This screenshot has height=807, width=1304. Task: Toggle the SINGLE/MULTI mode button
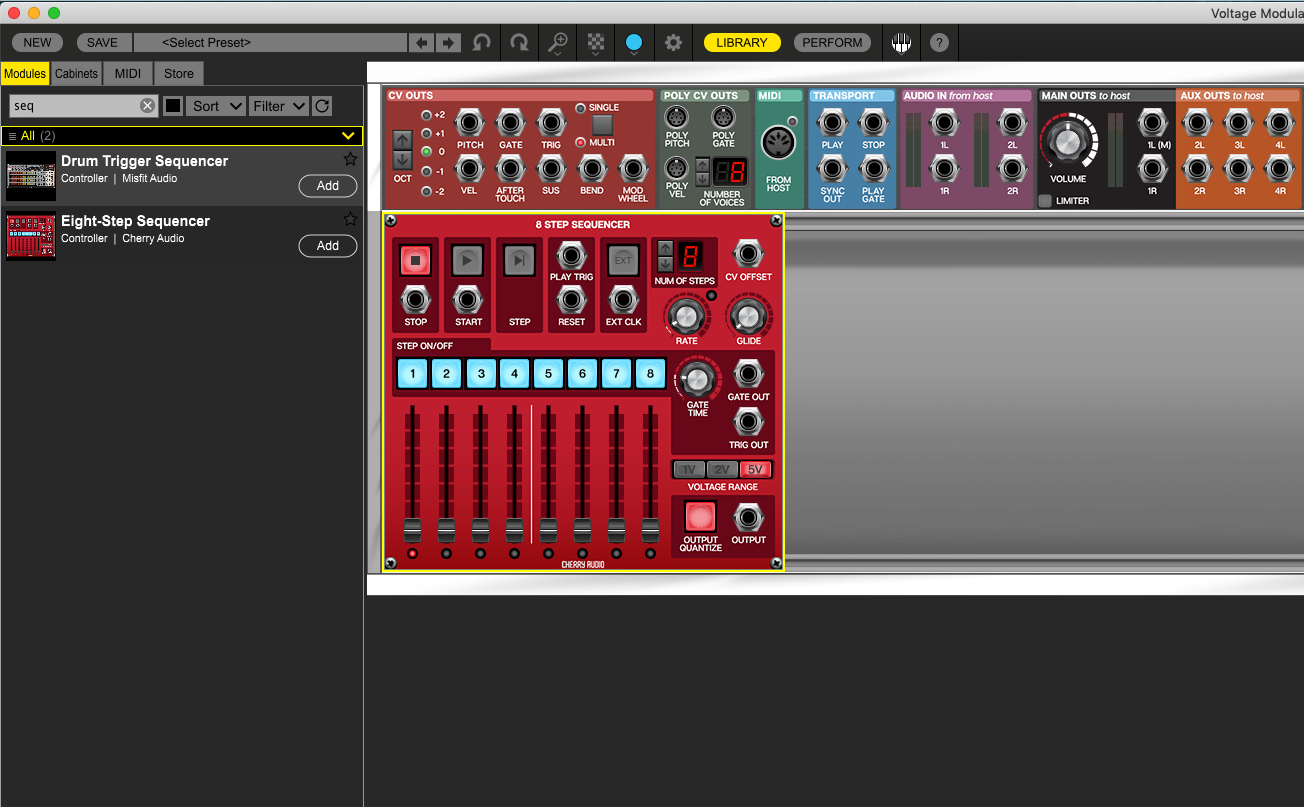click(602, 125)
